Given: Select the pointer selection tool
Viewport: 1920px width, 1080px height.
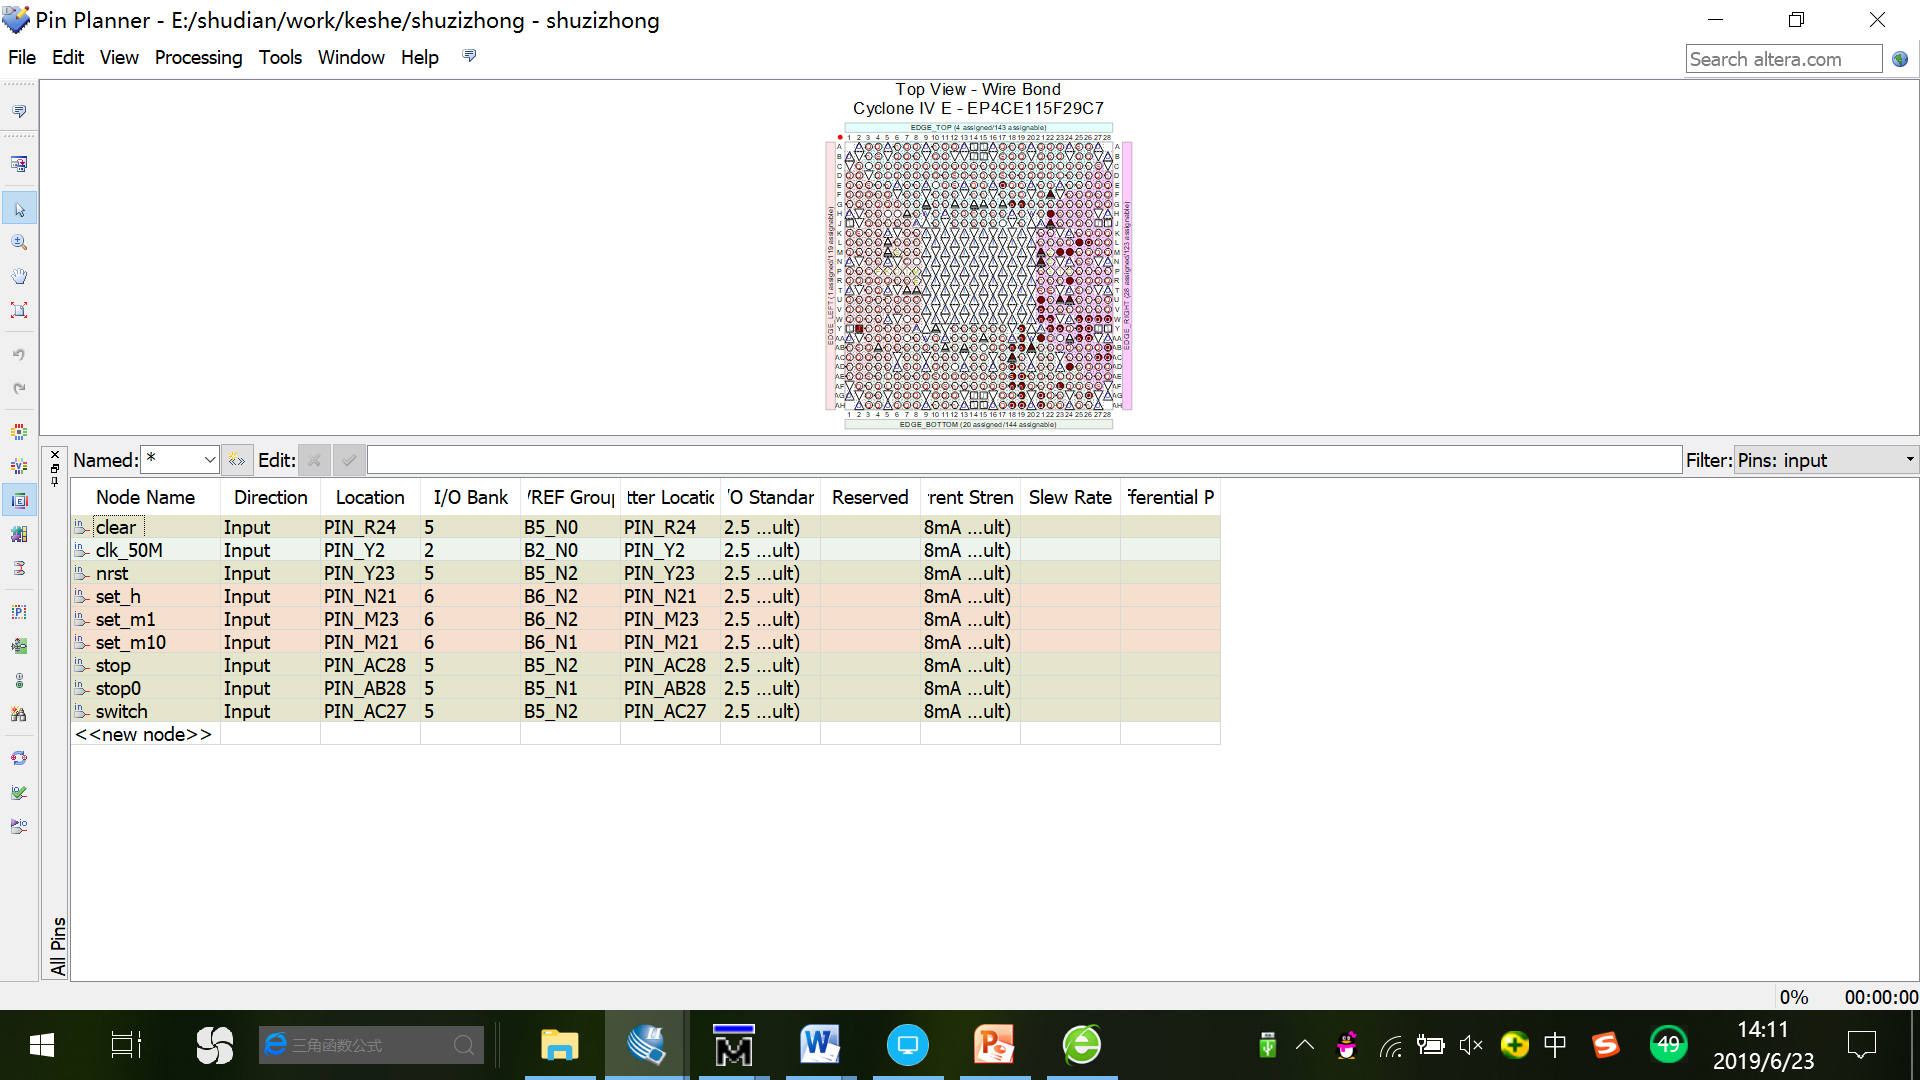Looking at the screenshot, I should tap(19, 209).
